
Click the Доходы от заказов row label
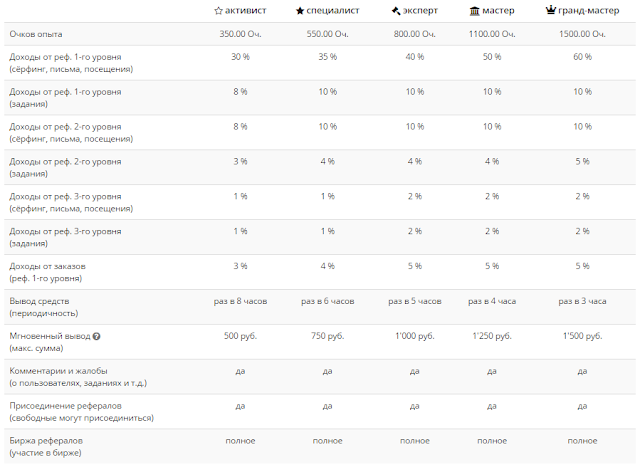point(49,265)
